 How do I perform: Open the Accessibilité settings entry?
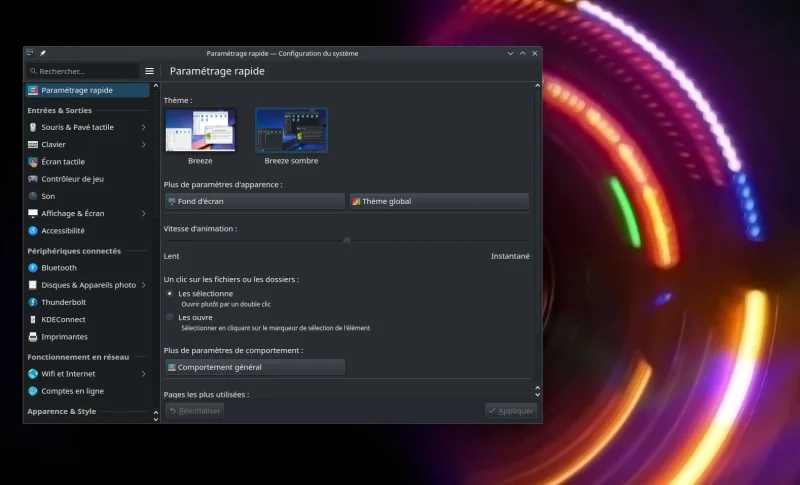coord(87,231)
